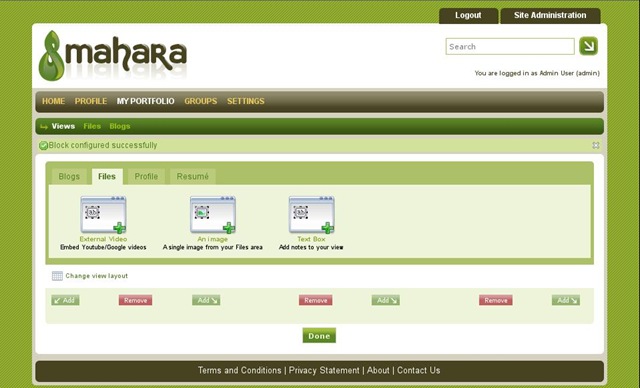The image size is (640, 388).
Task: Open the SETTINGS menu
Action: tap(246, 101)
